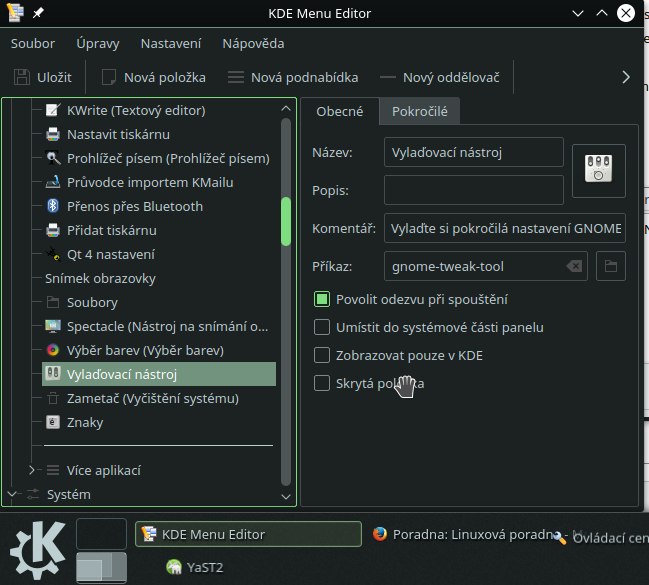The height and width of the screenshot is (585, 649).
Task: Click in the Komentář input field
Action: point(505,228)
